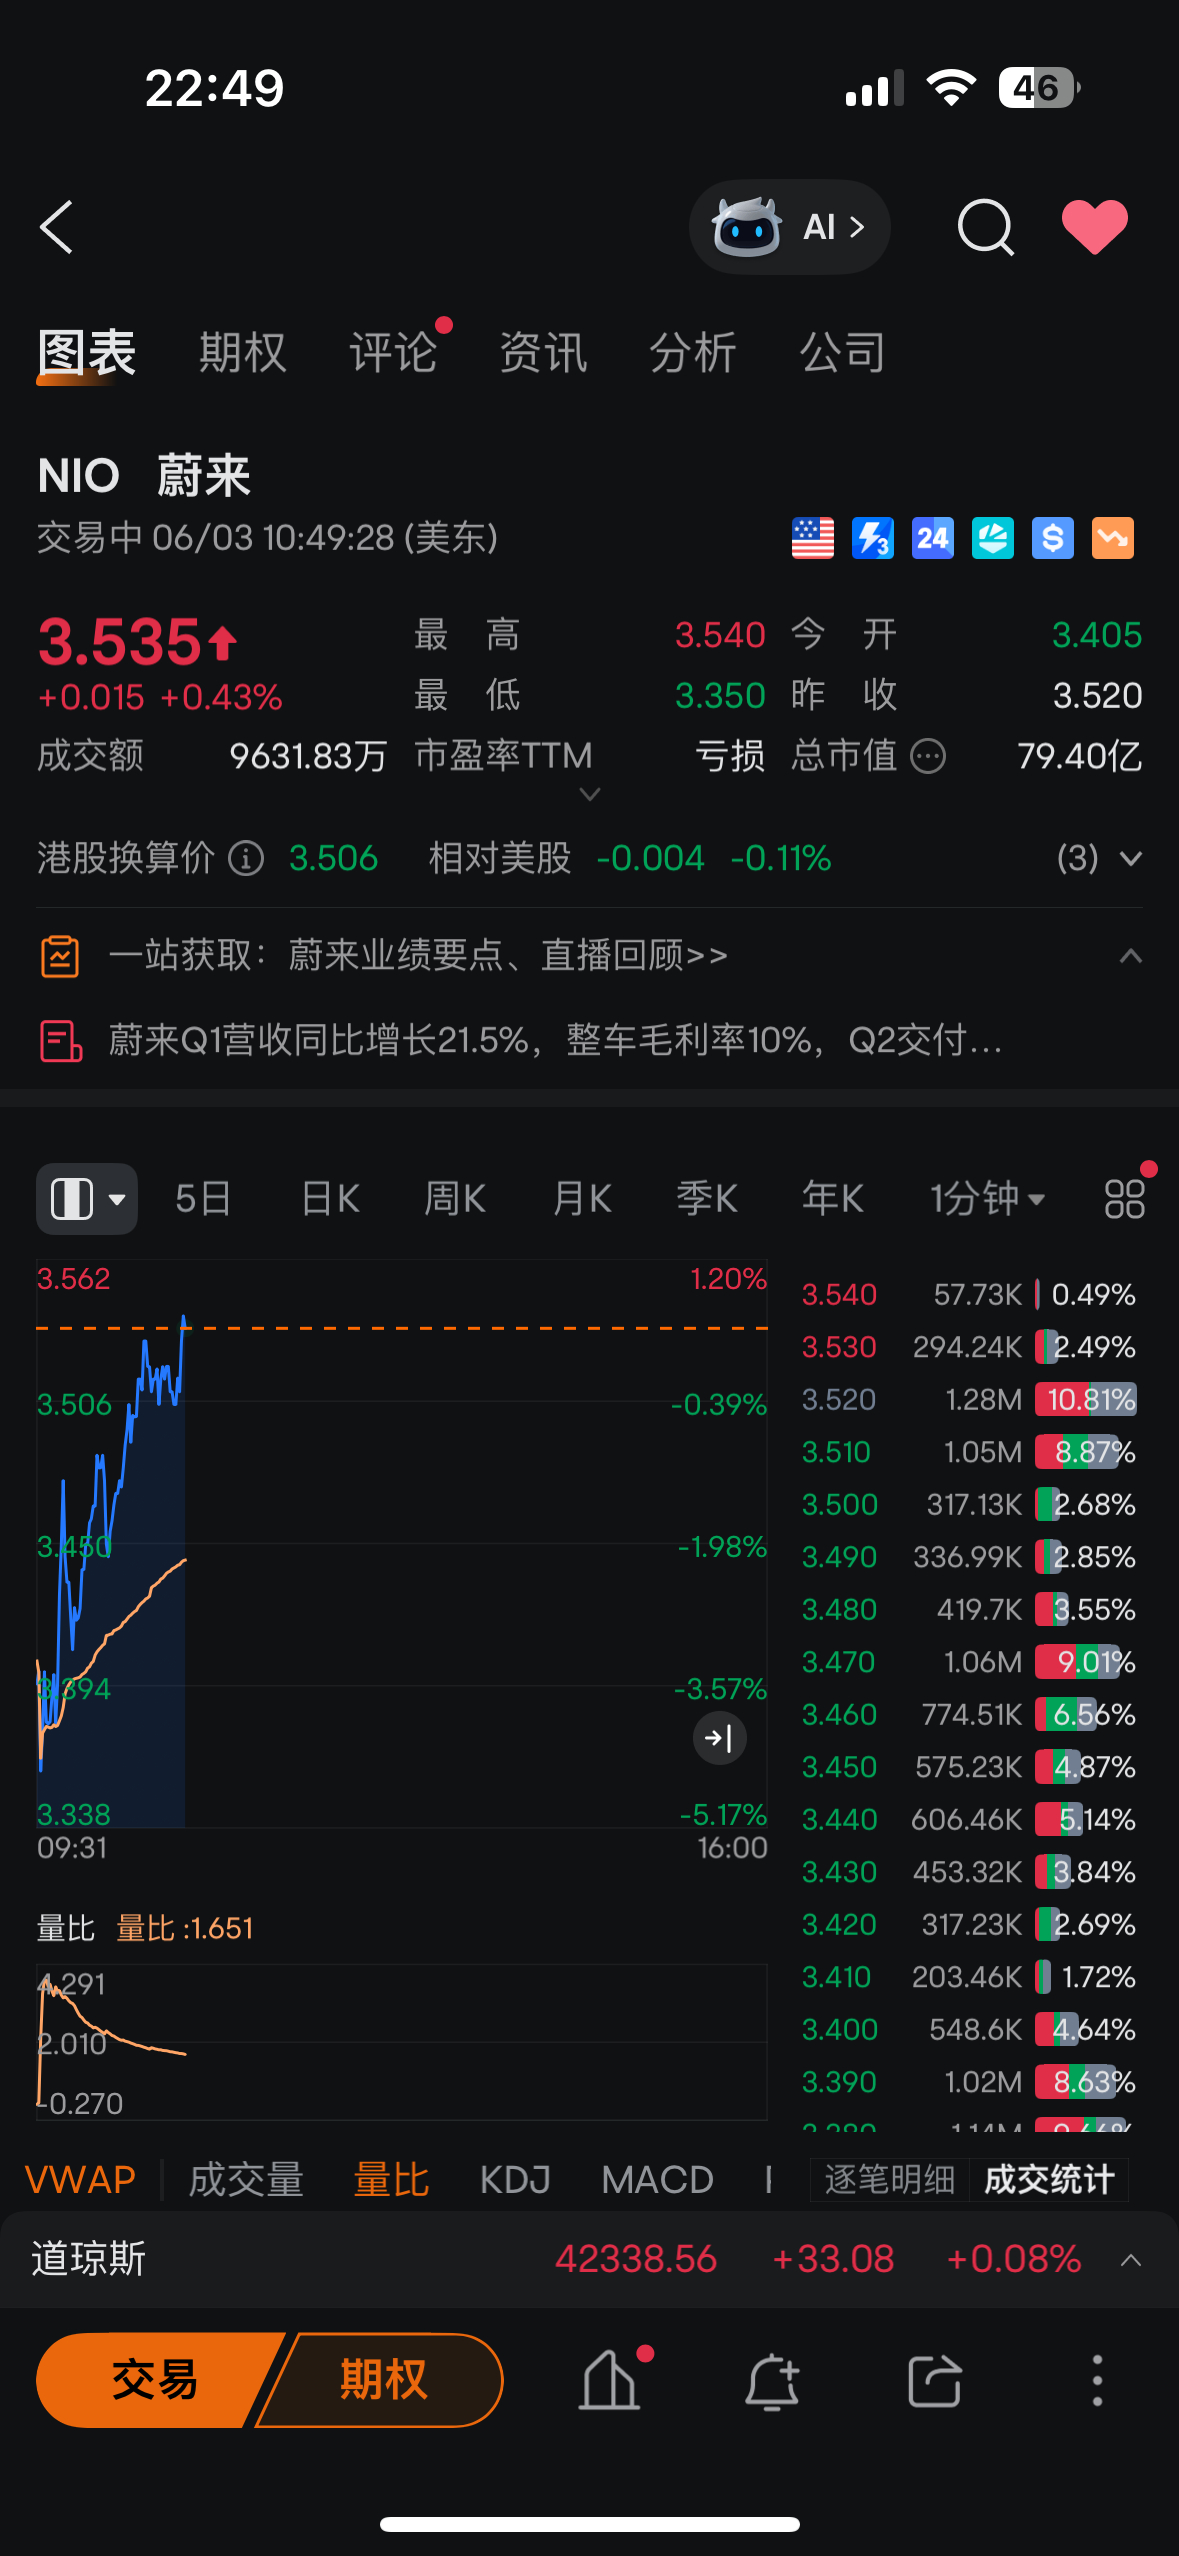Open the three-dot more menu

pos(1097,2380)
